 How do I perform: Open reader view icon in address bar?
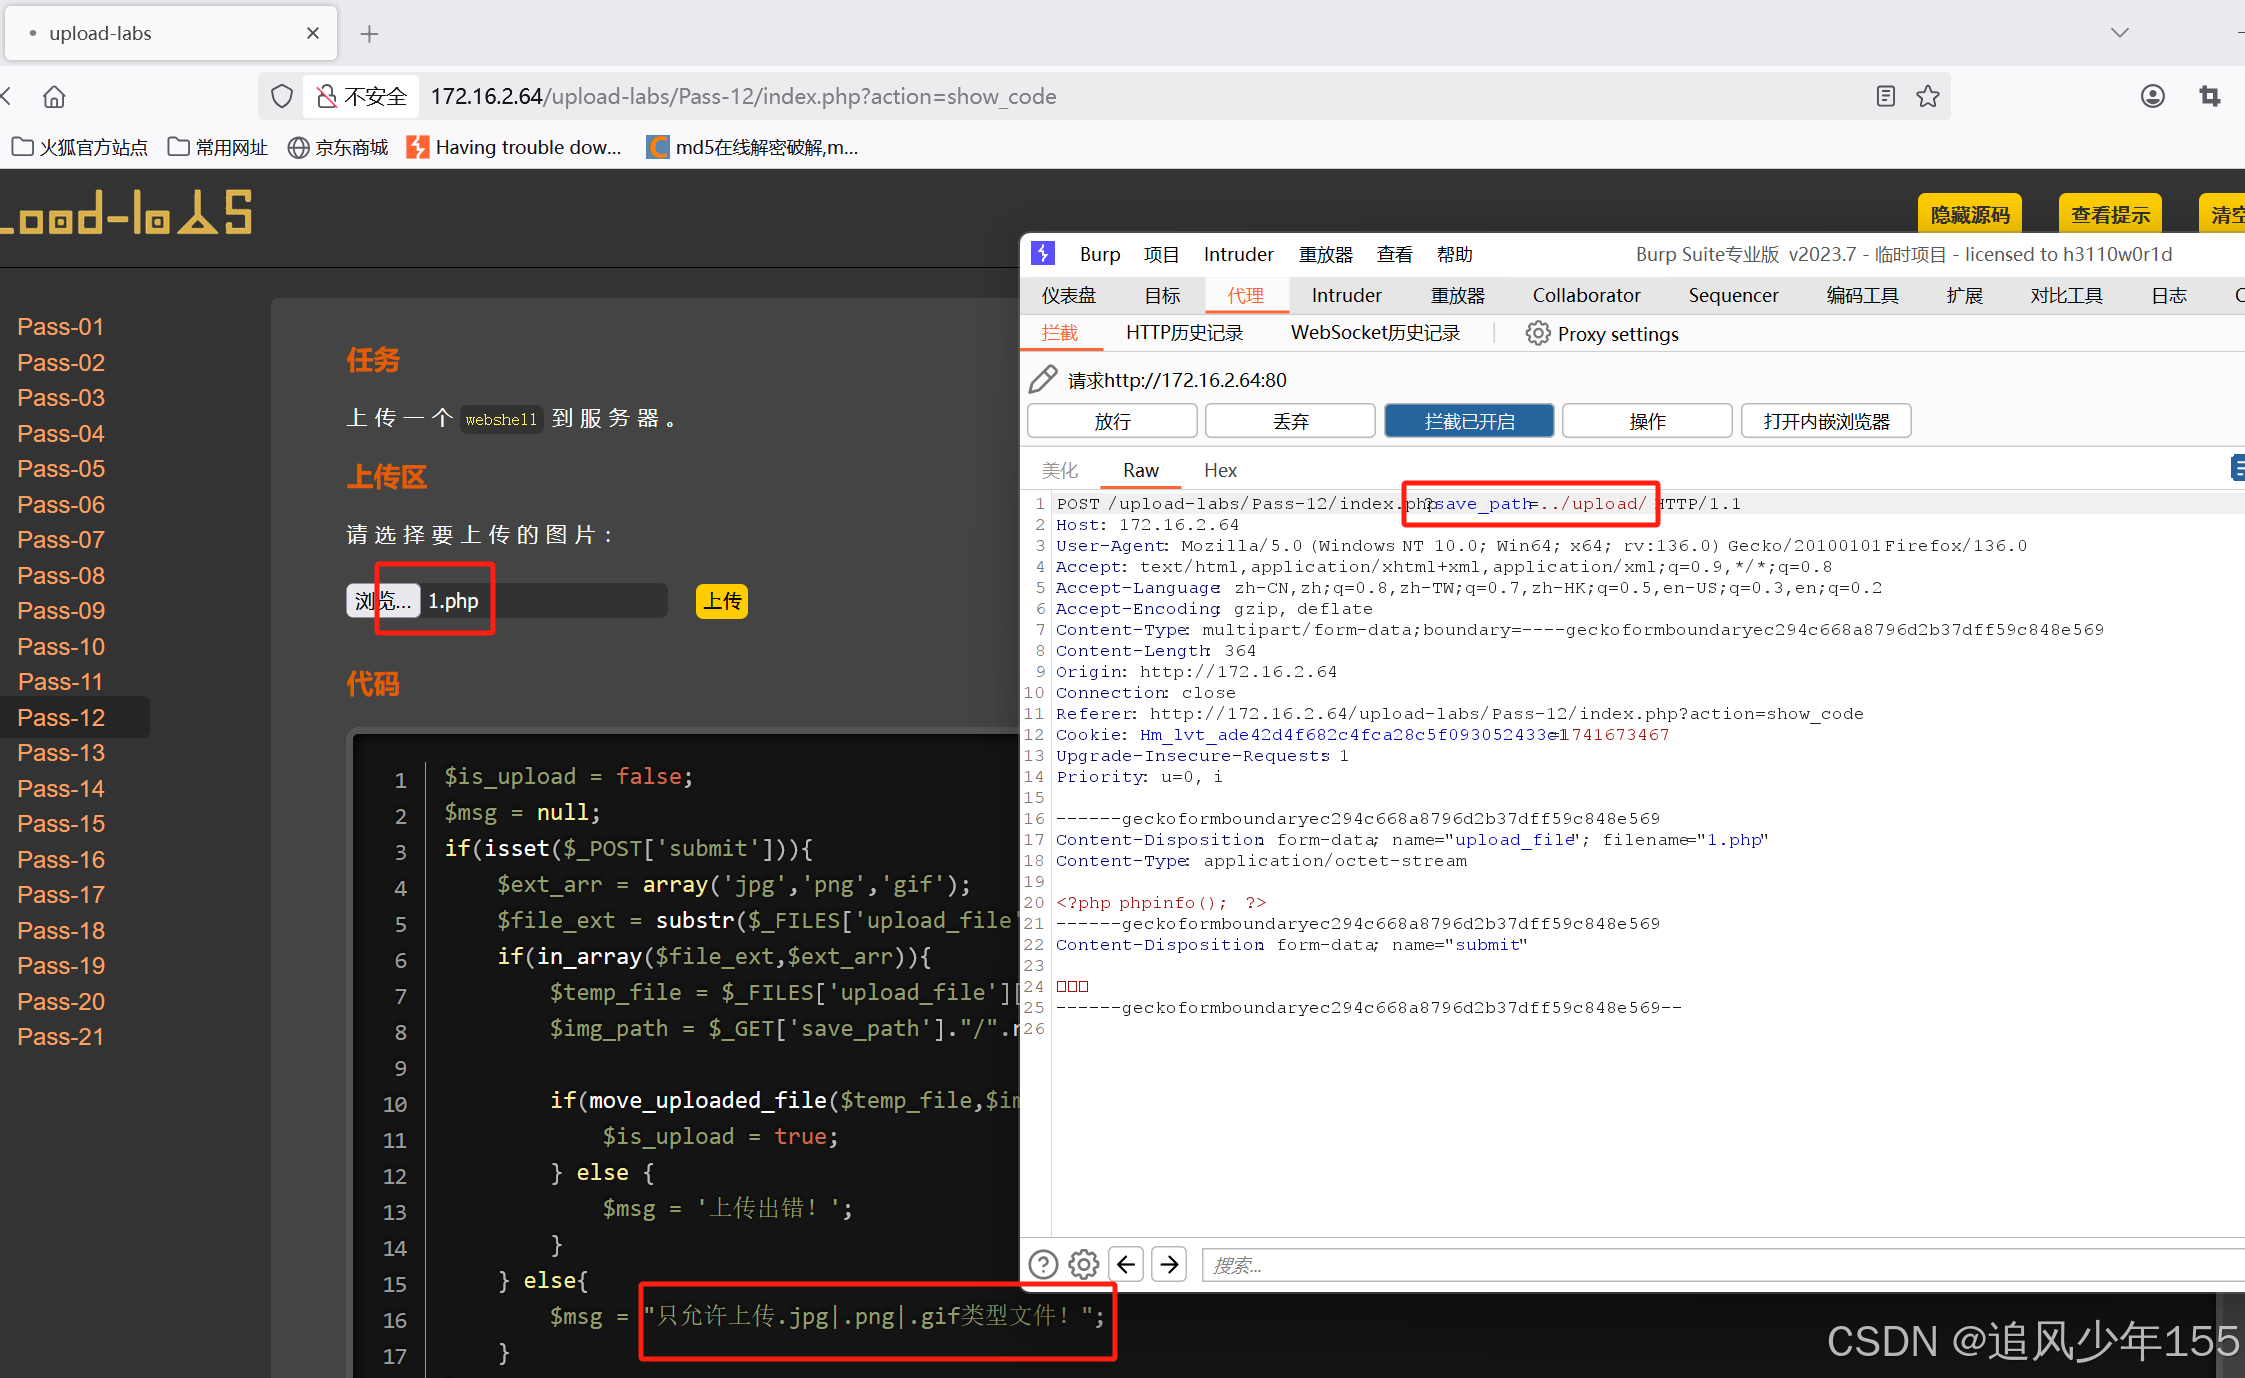(x=1885, y=97)
